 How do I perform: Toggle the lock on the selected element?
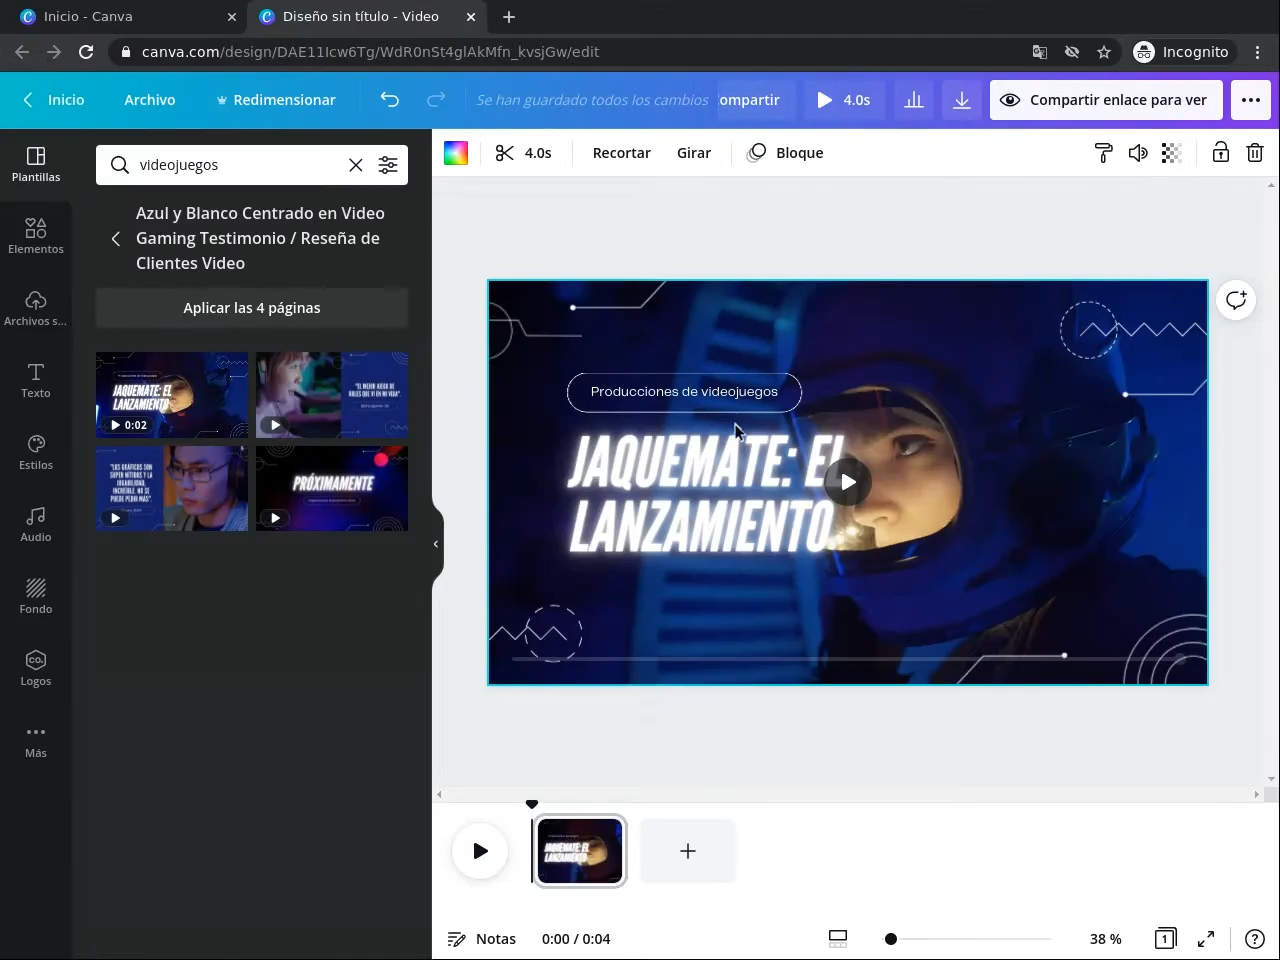coord(1220,153)
